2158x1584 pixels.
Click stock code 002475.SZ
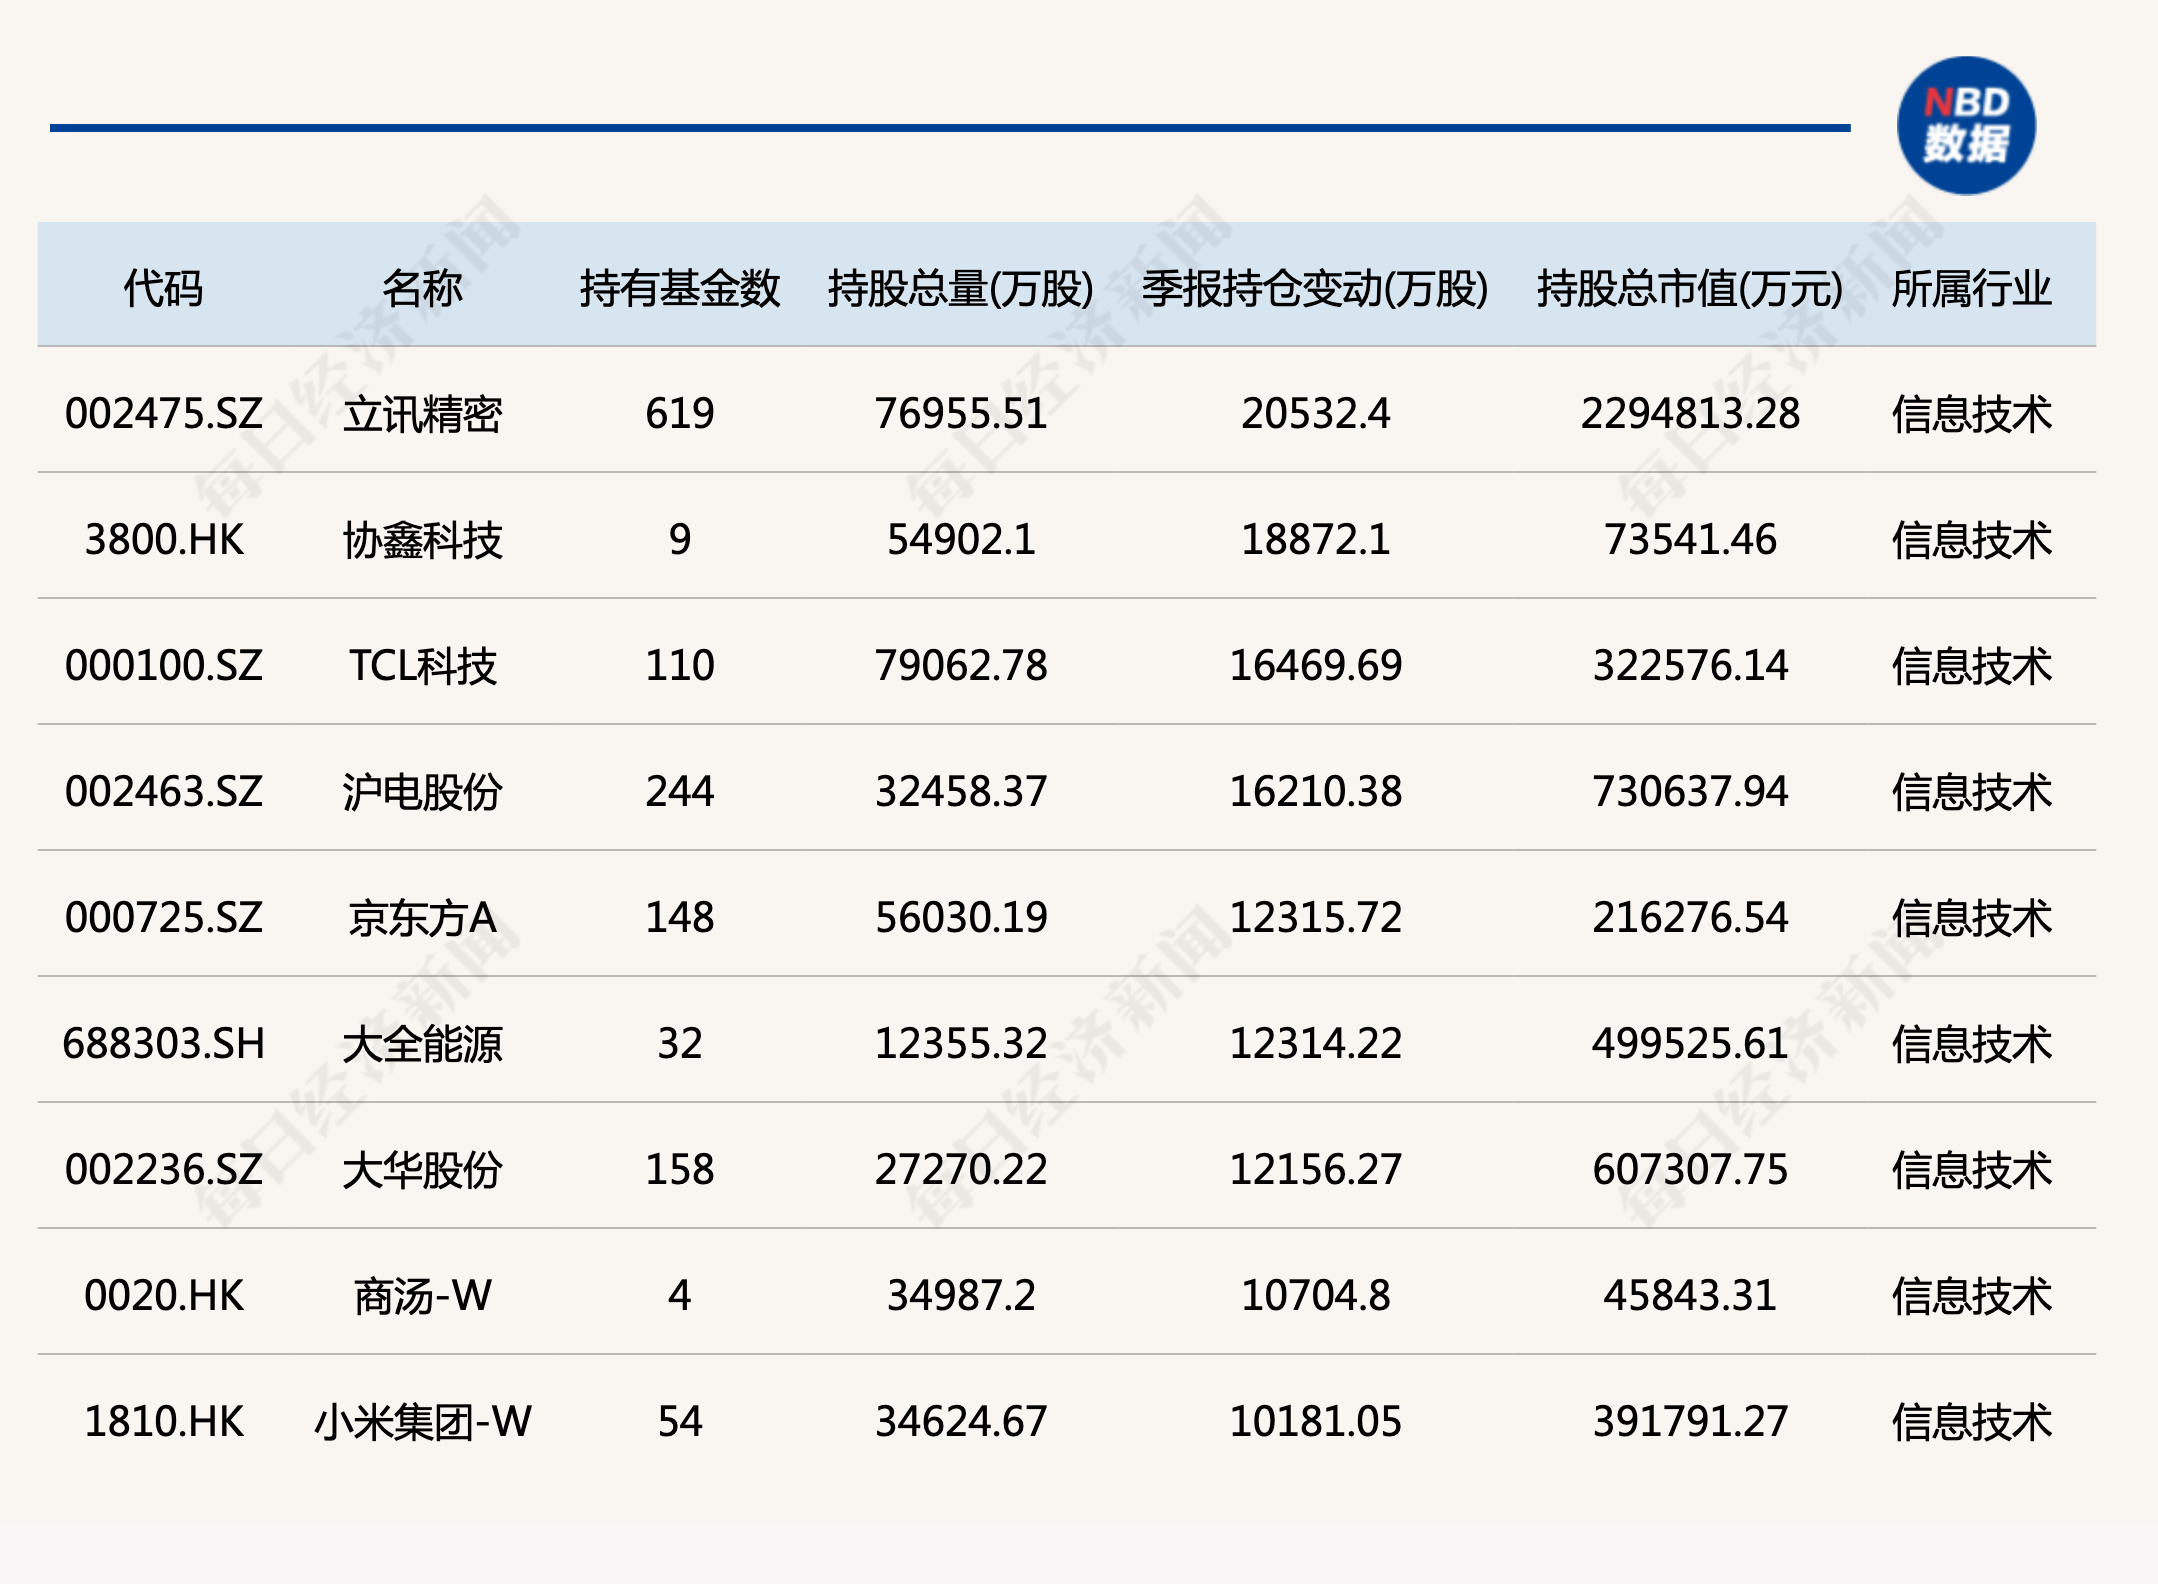click(x=163, y=413)
